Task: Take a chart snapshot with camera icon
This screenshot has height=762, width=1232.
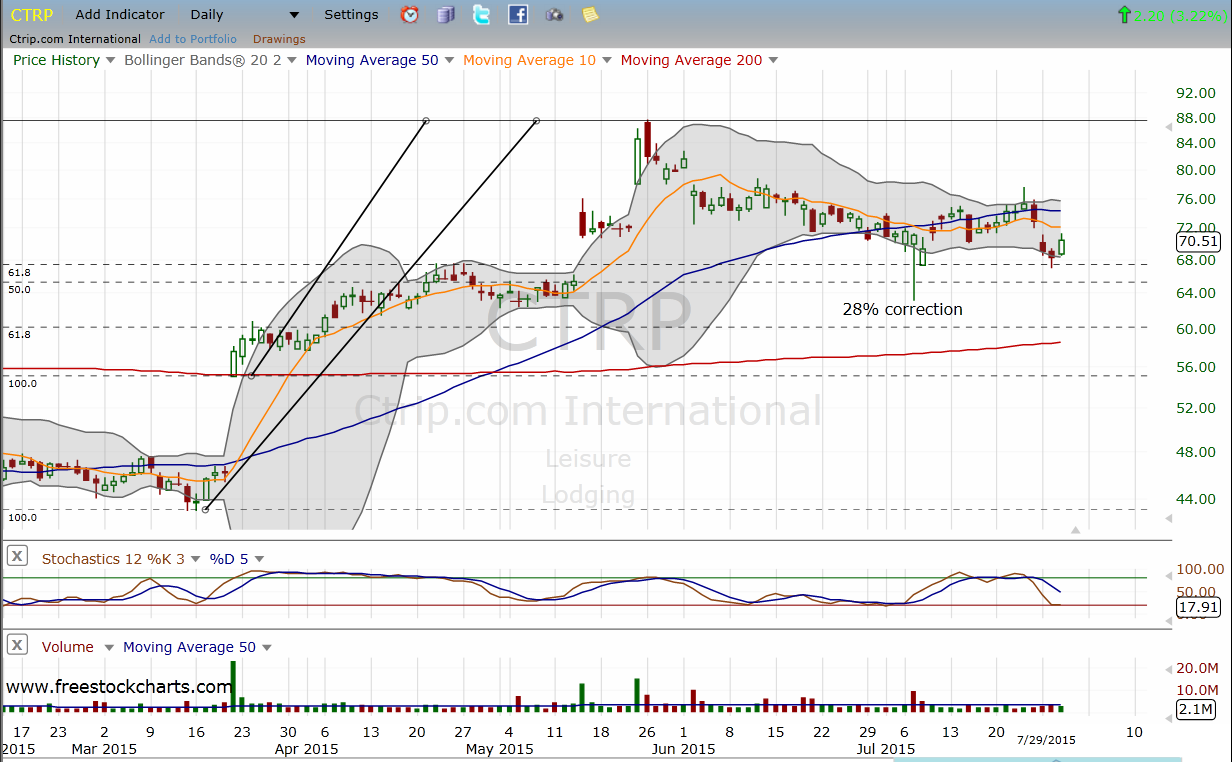Action: [x=554, y=15]
